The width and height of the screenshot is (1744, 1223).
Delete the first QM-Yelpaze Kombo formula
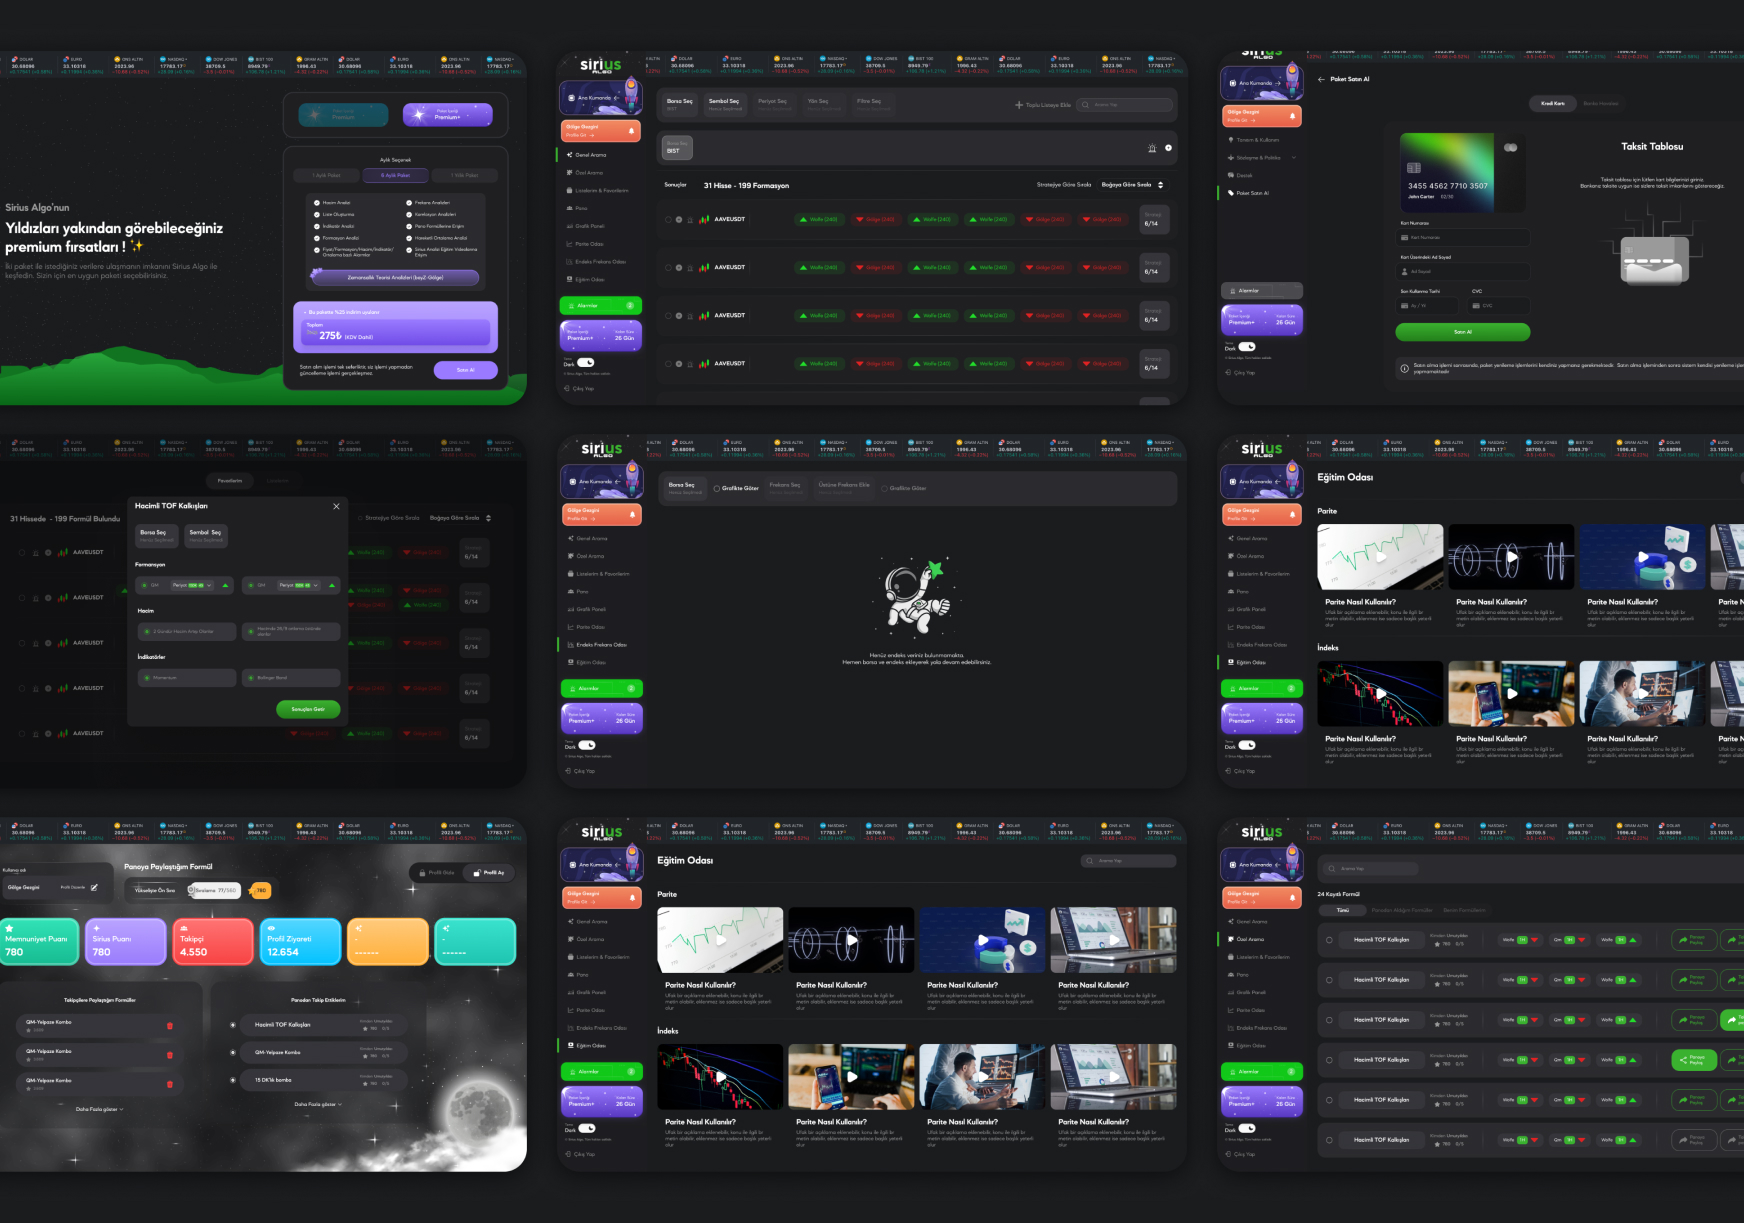(169, 1026)
